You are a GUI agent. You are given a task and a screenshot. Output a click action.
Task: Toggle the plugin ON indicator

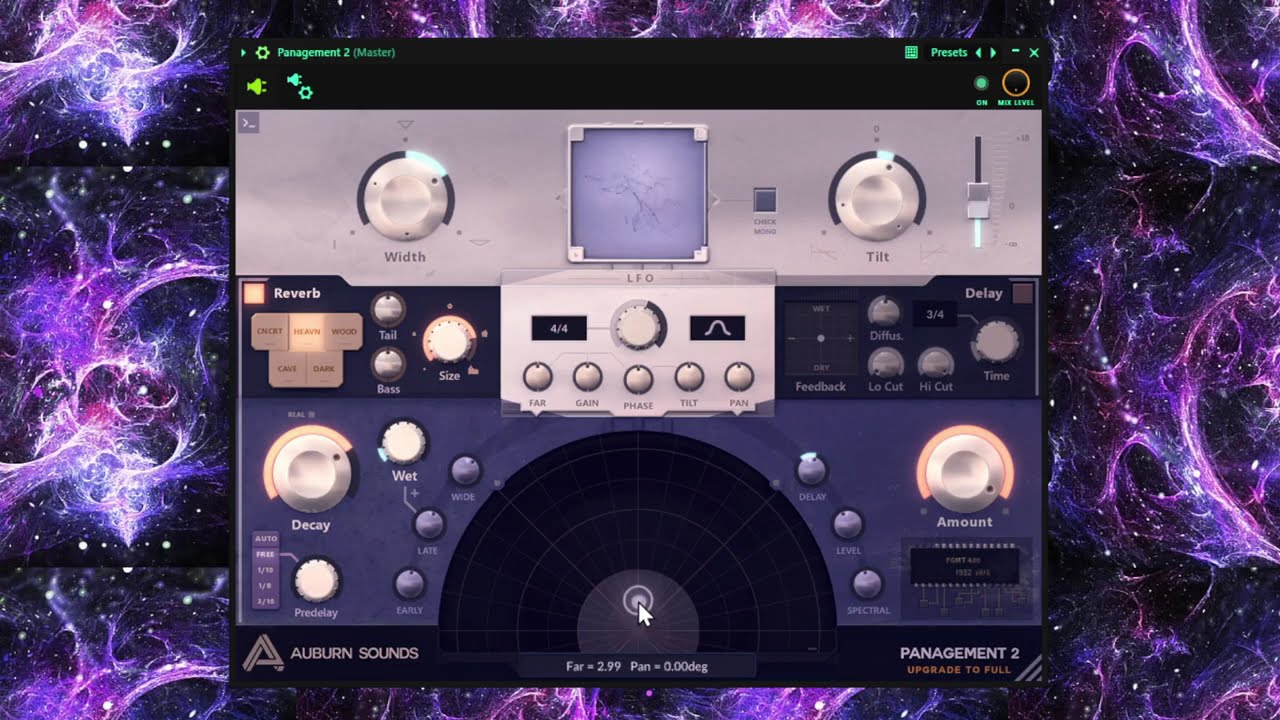click(981, 83)
